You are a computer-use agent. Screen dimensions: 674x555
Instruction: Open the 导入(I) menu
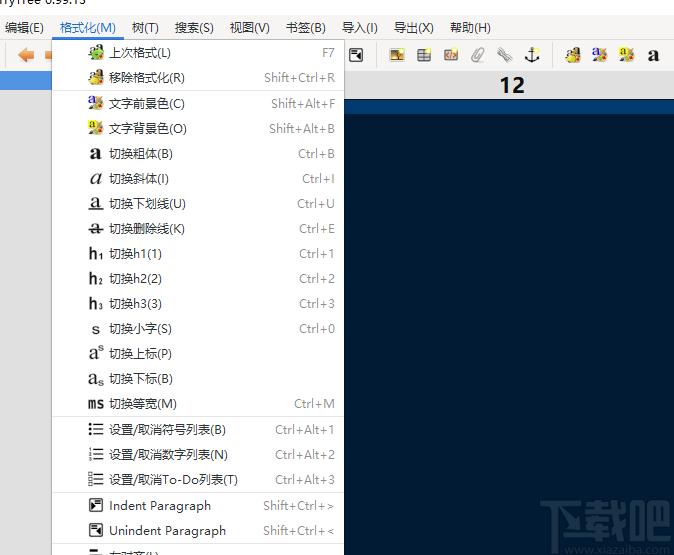(359, 28)
